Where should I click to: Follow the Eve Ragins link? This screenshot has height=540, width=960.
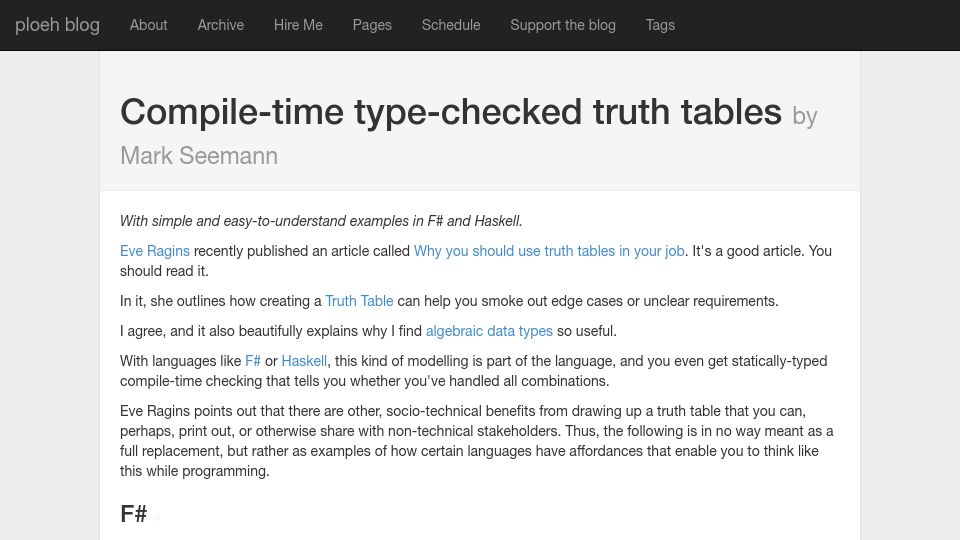coord(155,251)
